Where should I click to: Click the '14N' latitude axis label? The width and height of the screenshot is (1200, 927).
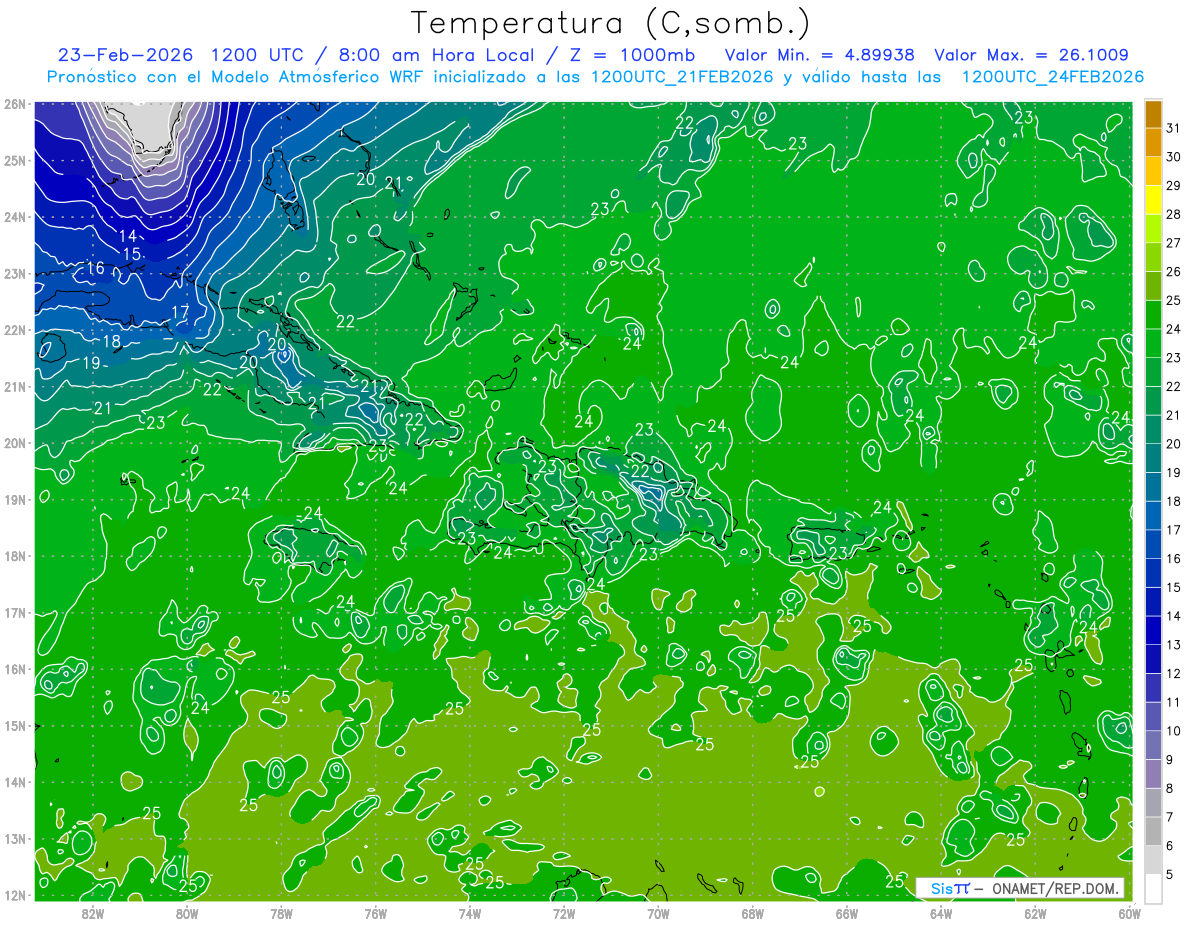[x=14, y=782]
